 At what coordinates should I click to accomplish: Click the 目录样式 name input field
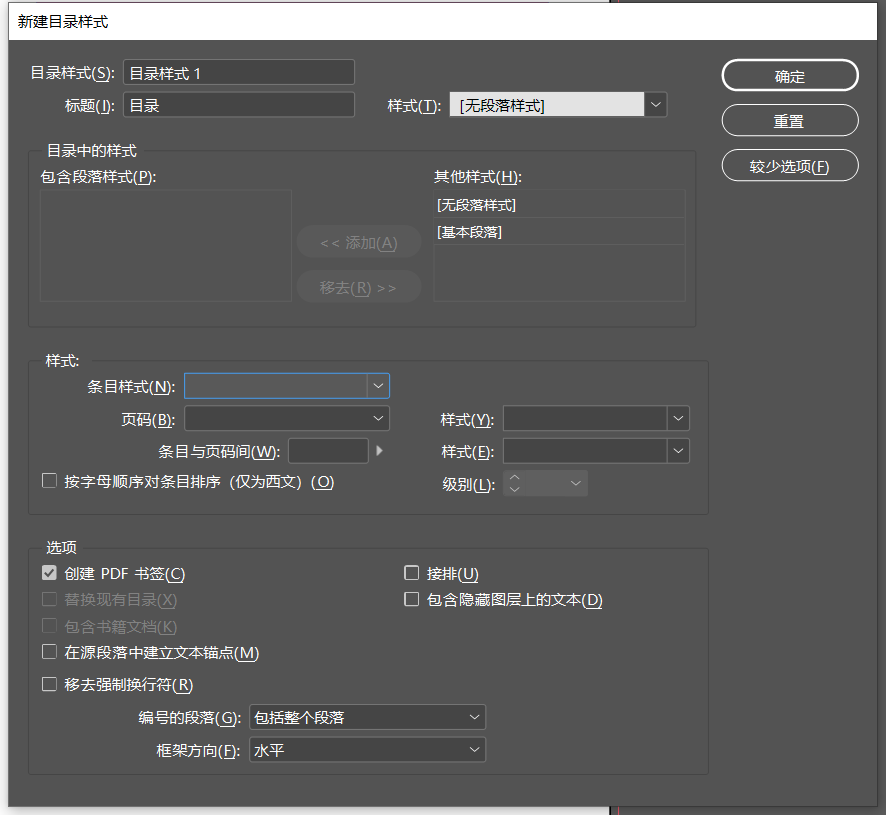[238, 72]
